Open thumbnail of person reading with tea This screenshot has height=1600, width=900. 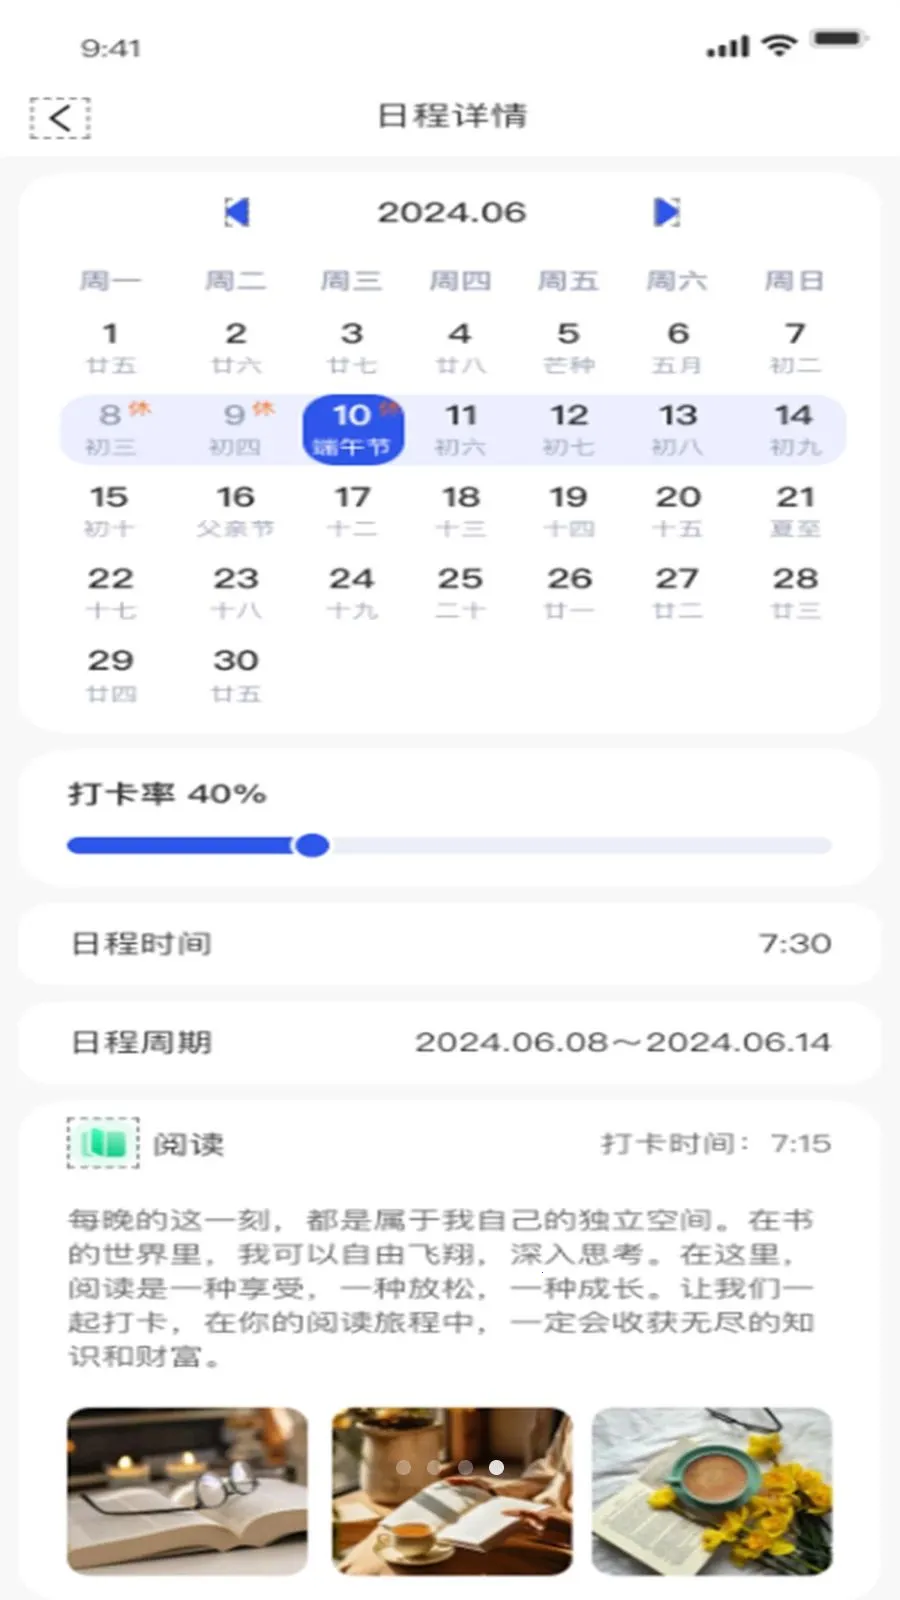point(452,1491)
